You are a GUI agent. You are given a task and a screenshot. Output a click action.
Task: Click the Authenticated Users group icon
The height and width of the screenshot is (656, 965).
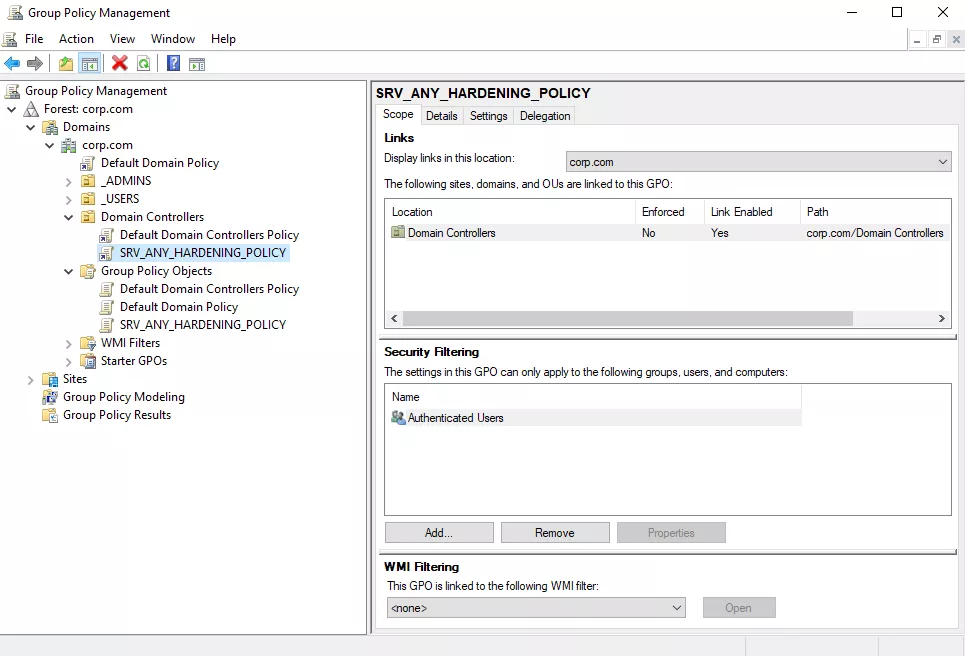(398, 417)
